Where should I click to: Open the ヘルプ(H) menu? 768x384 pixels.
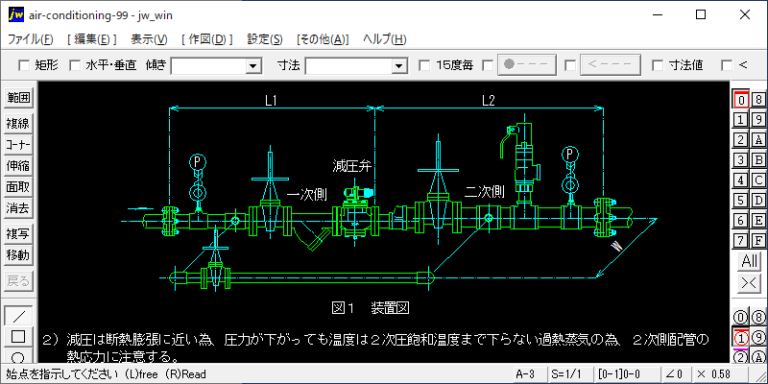(384, 39)
